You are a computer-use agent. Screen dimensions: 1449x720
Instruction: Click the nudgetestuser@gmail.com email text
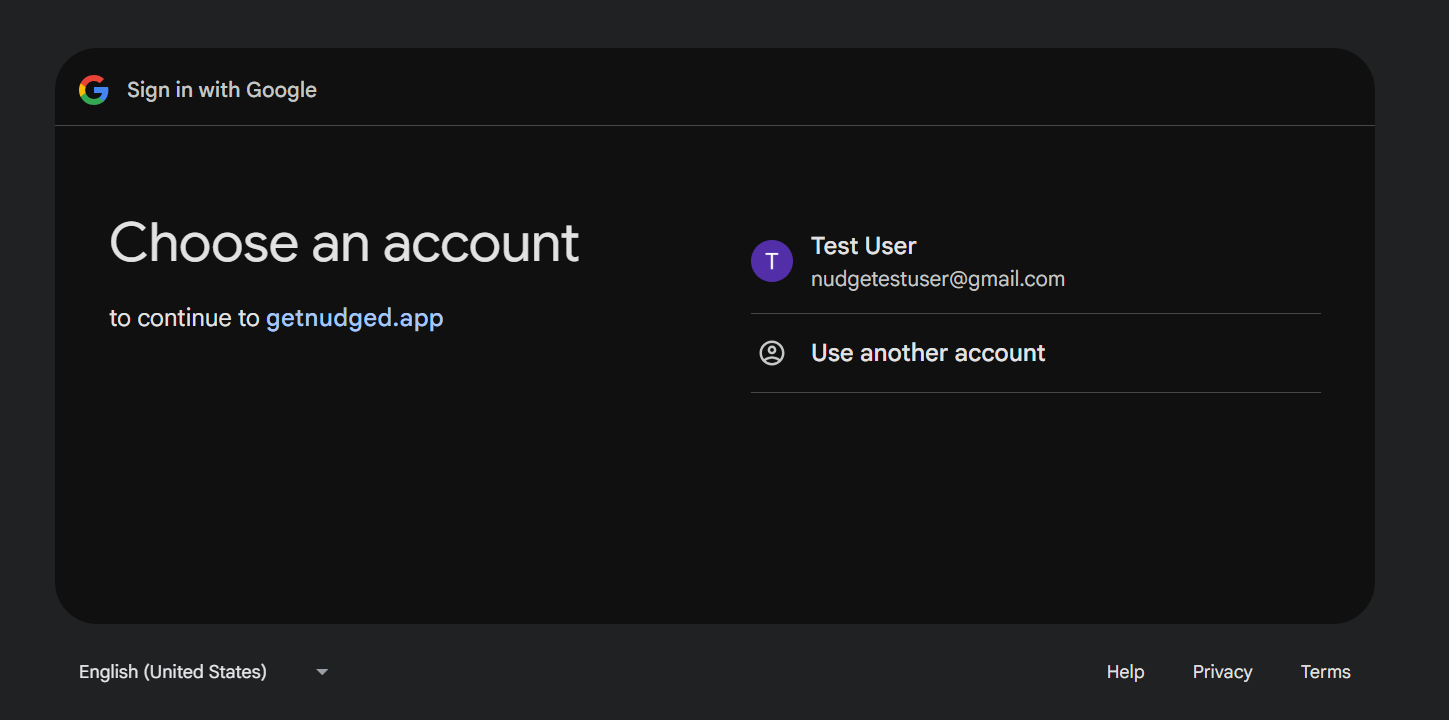tap(937, 278)
